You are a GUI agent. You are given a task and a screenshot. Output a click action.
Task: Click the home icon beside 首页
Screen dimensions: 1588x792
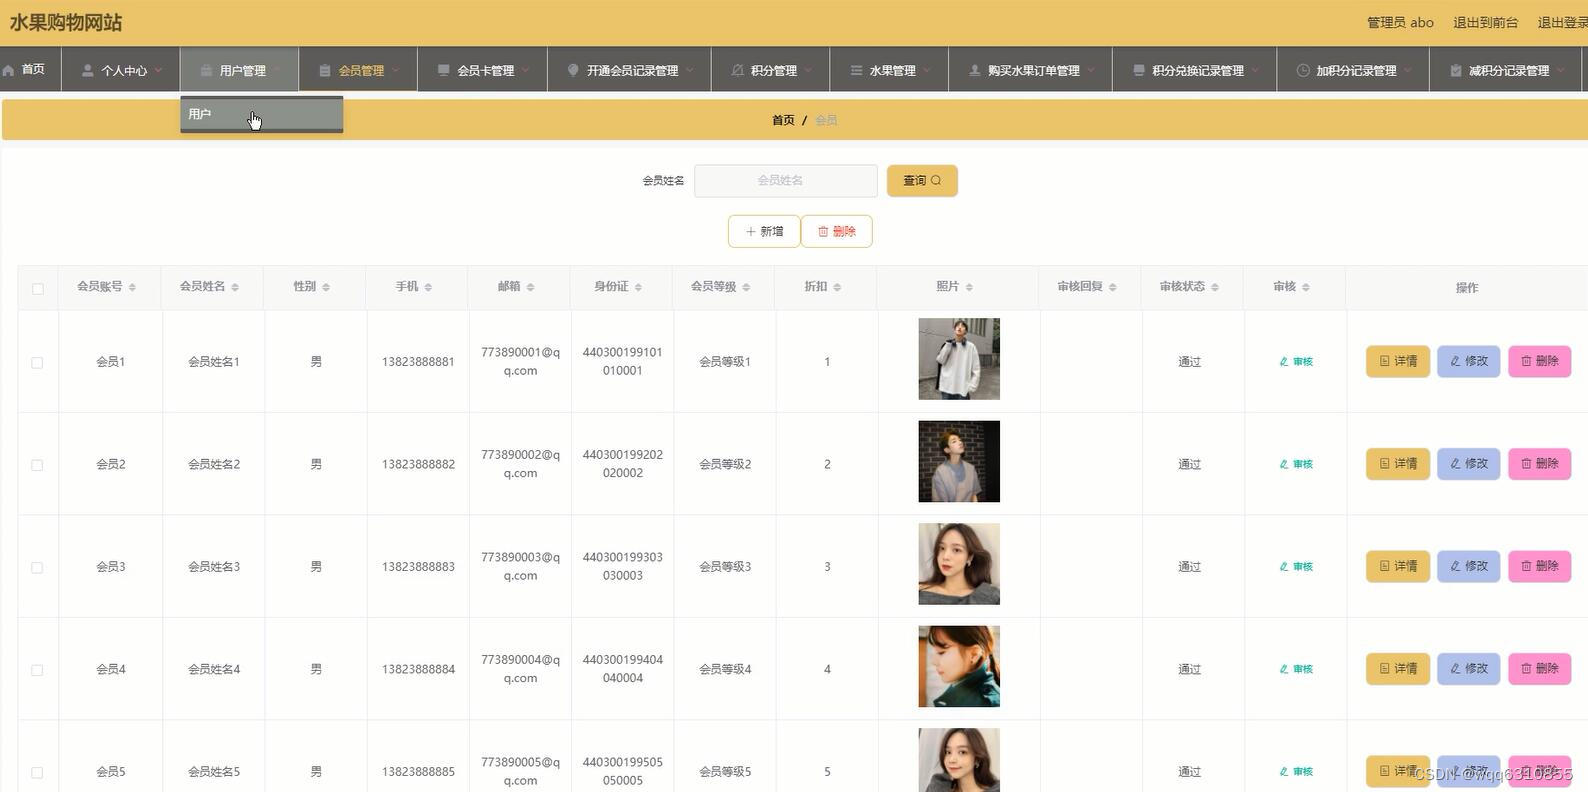[9, 70]
